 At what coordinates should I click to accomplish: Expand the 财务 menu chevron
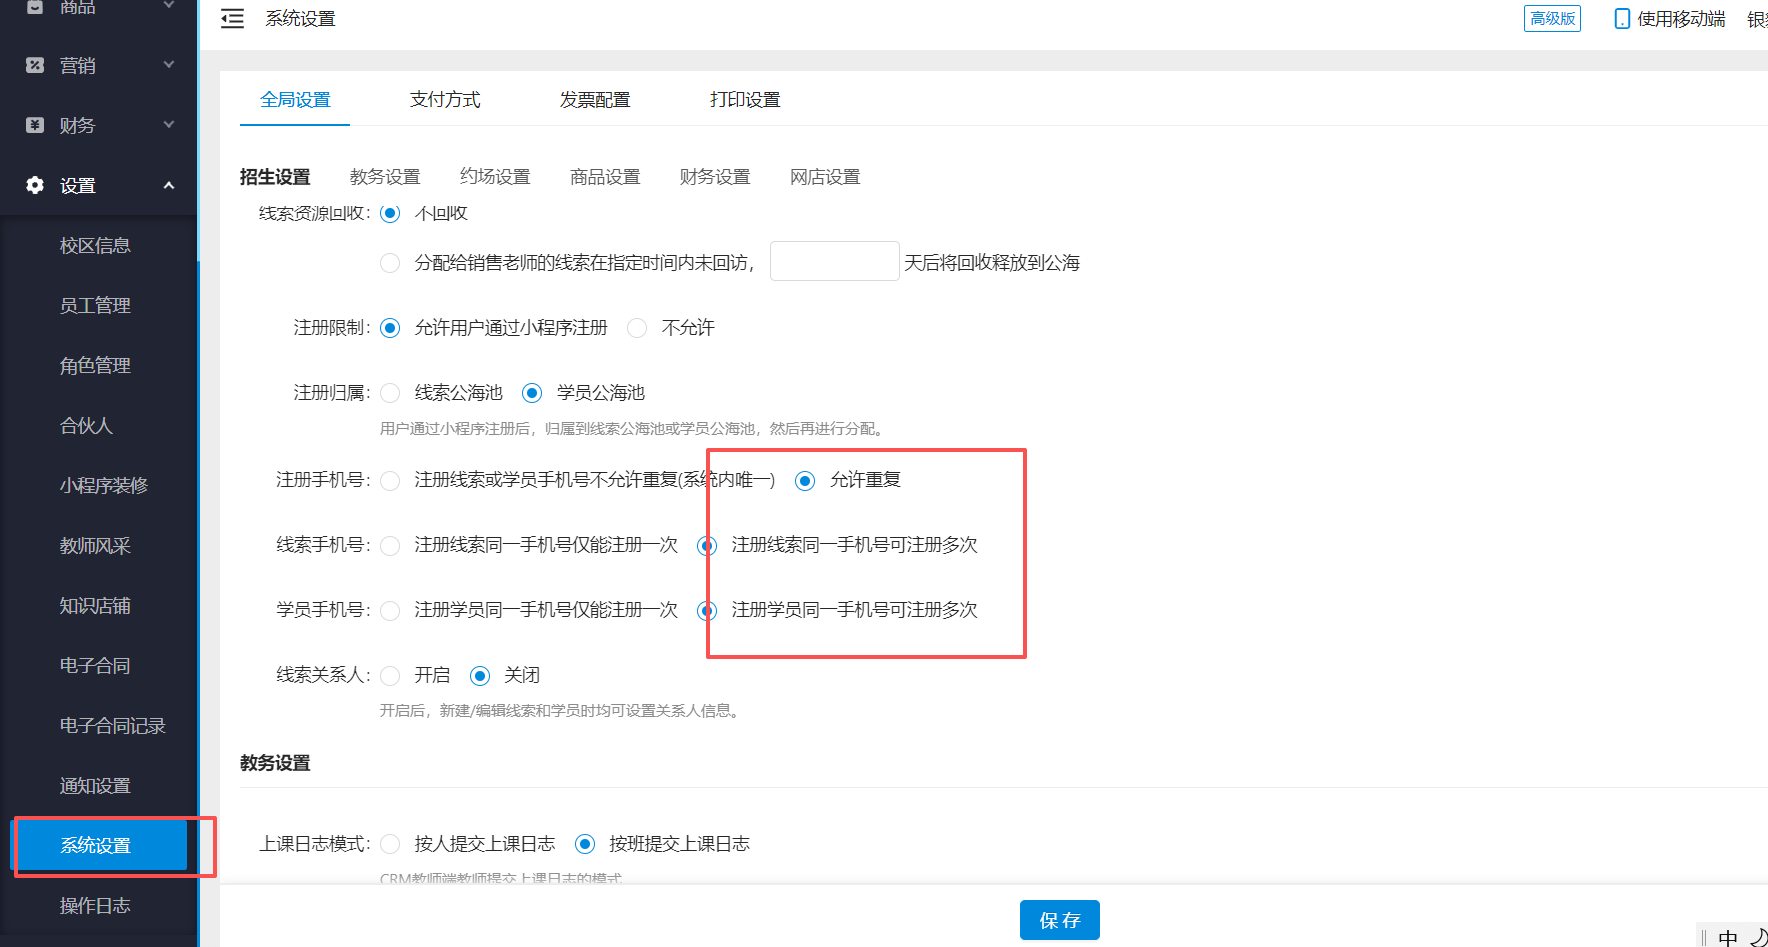168,124
